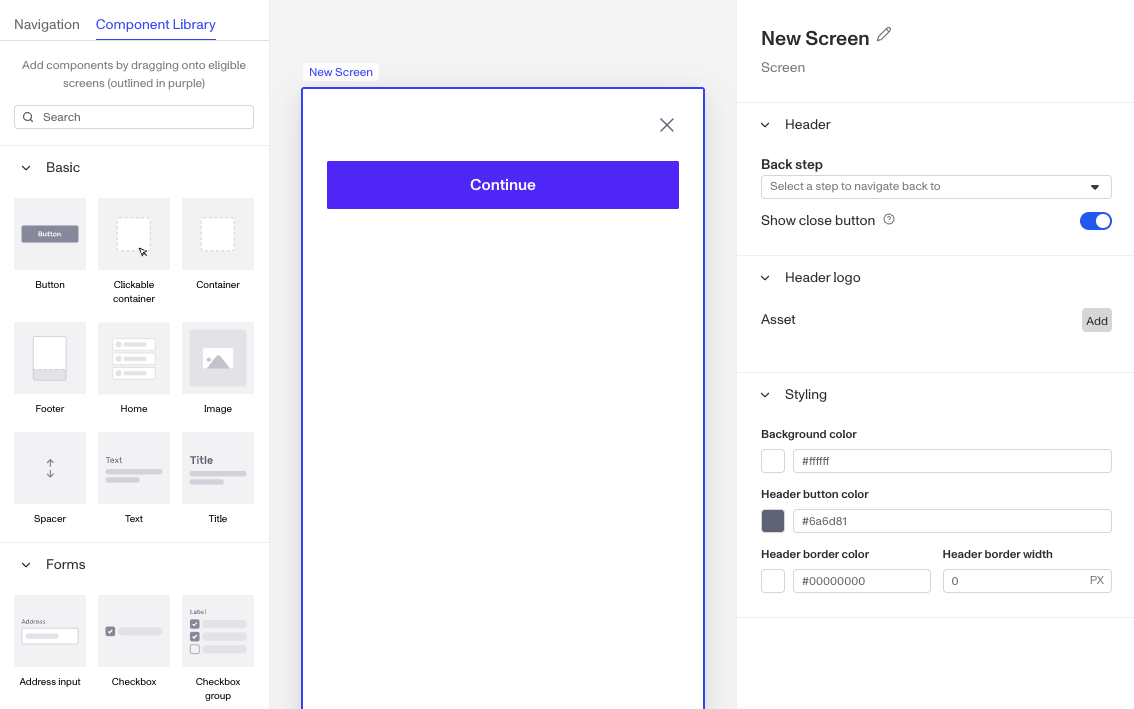Select the Text component thumbnail
The image size is (1134, 709).
pos(134,468)
